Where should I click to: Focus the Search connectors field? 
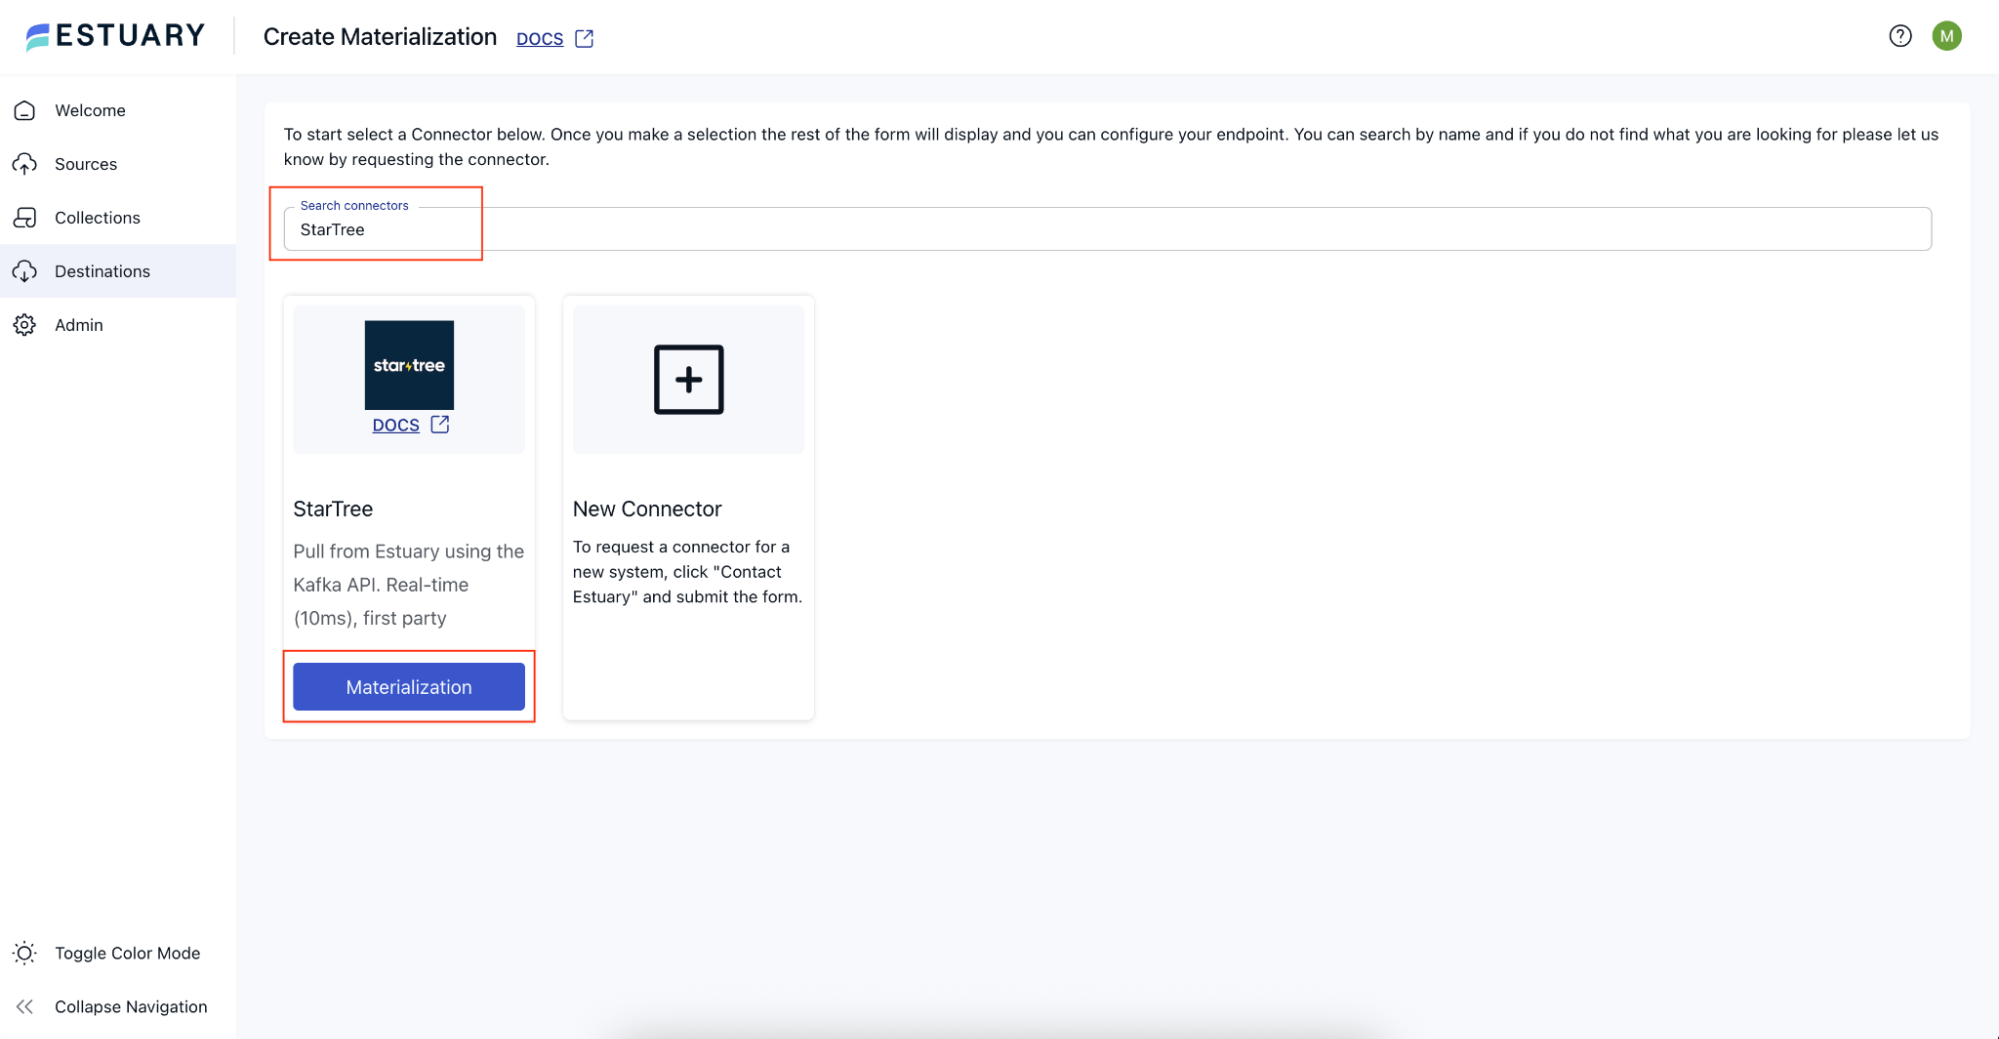[1107, 229]
